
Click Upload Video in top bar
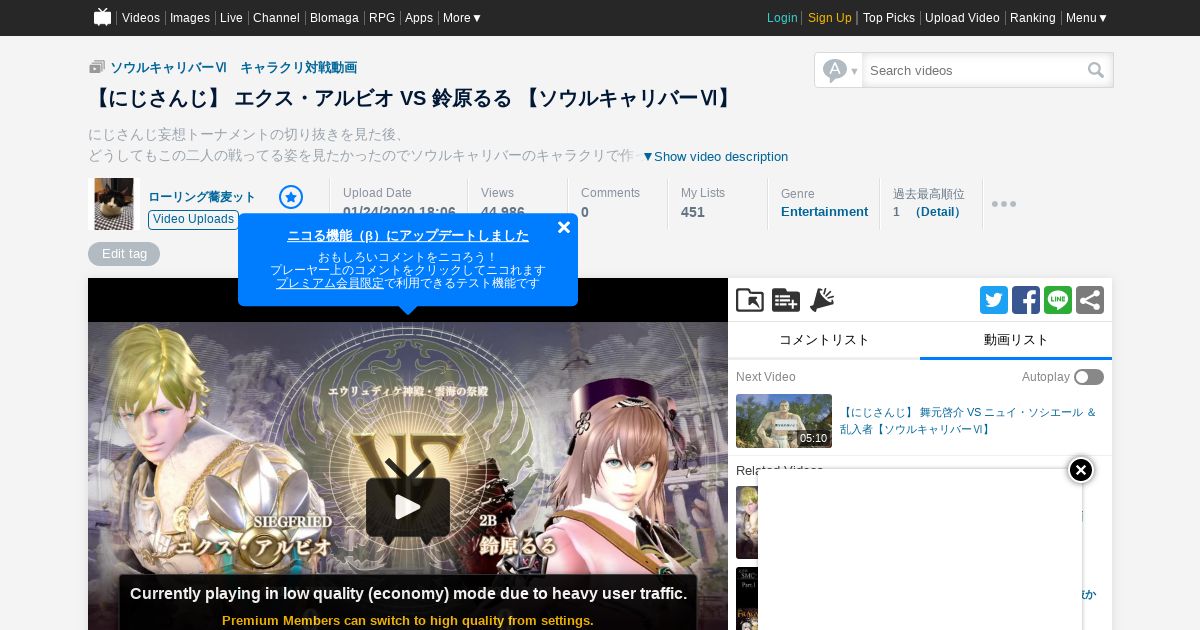point(962,18)
